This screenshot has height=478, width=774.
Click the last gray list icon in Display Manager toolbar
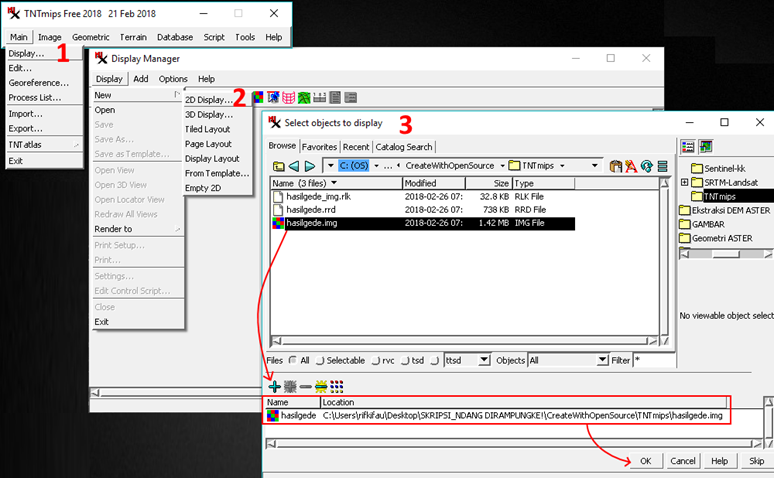point(350,97)
